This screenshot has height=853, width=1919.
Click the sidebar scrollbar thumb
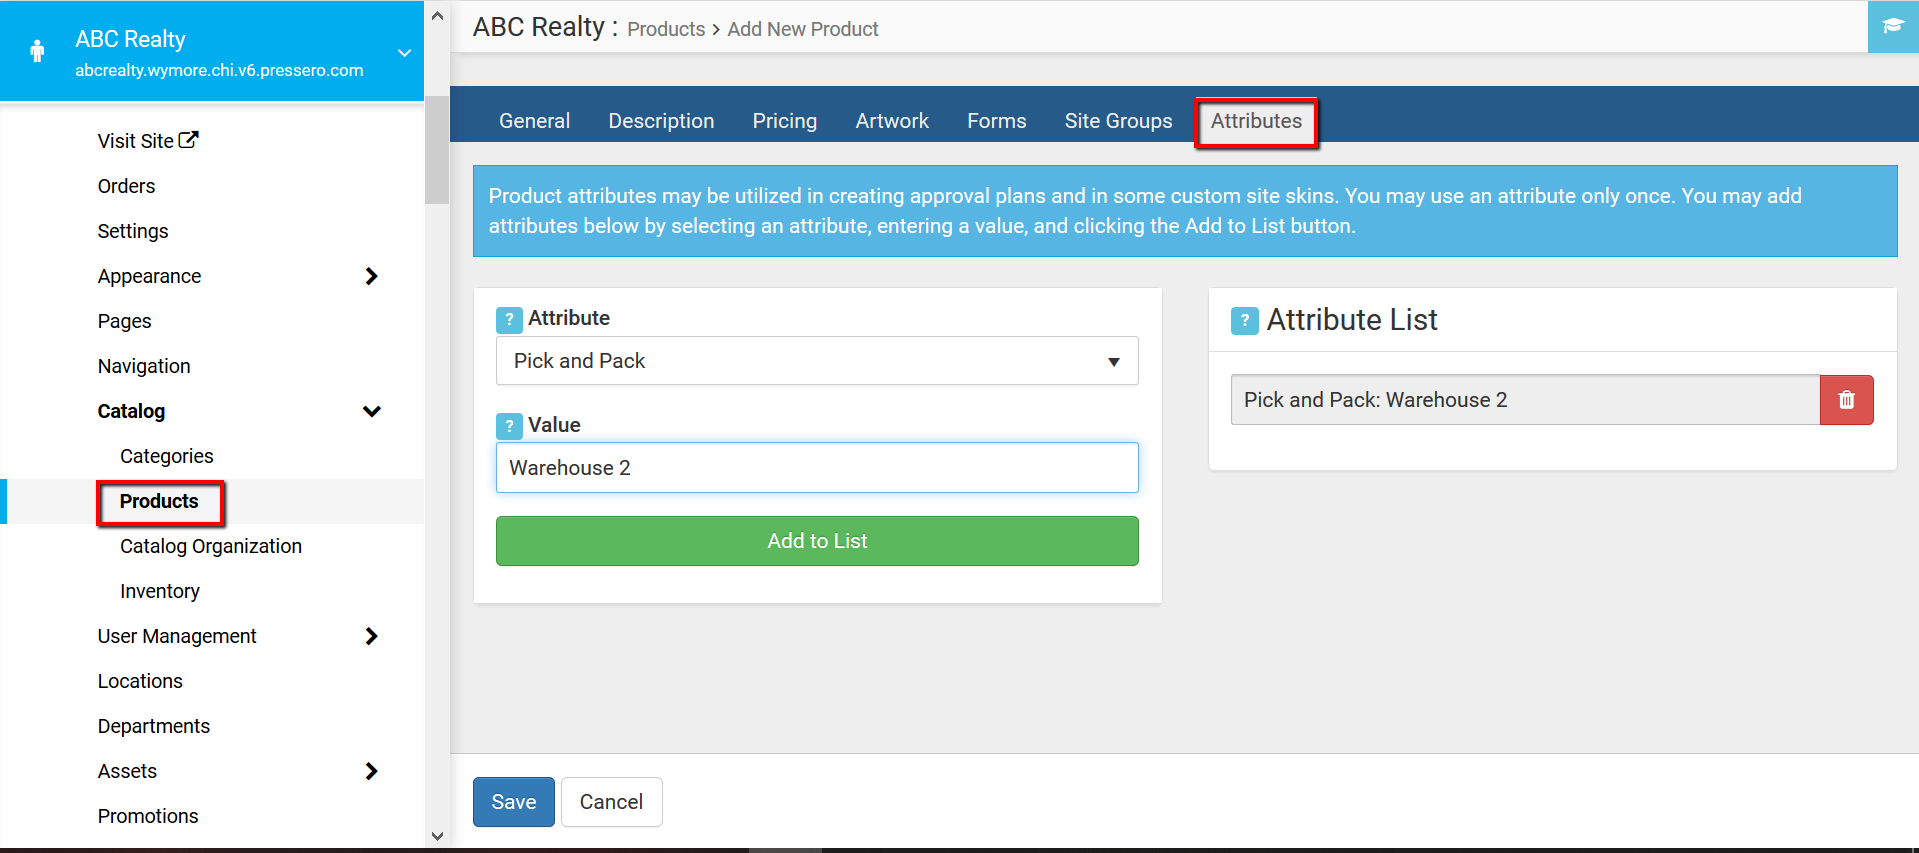437,150
